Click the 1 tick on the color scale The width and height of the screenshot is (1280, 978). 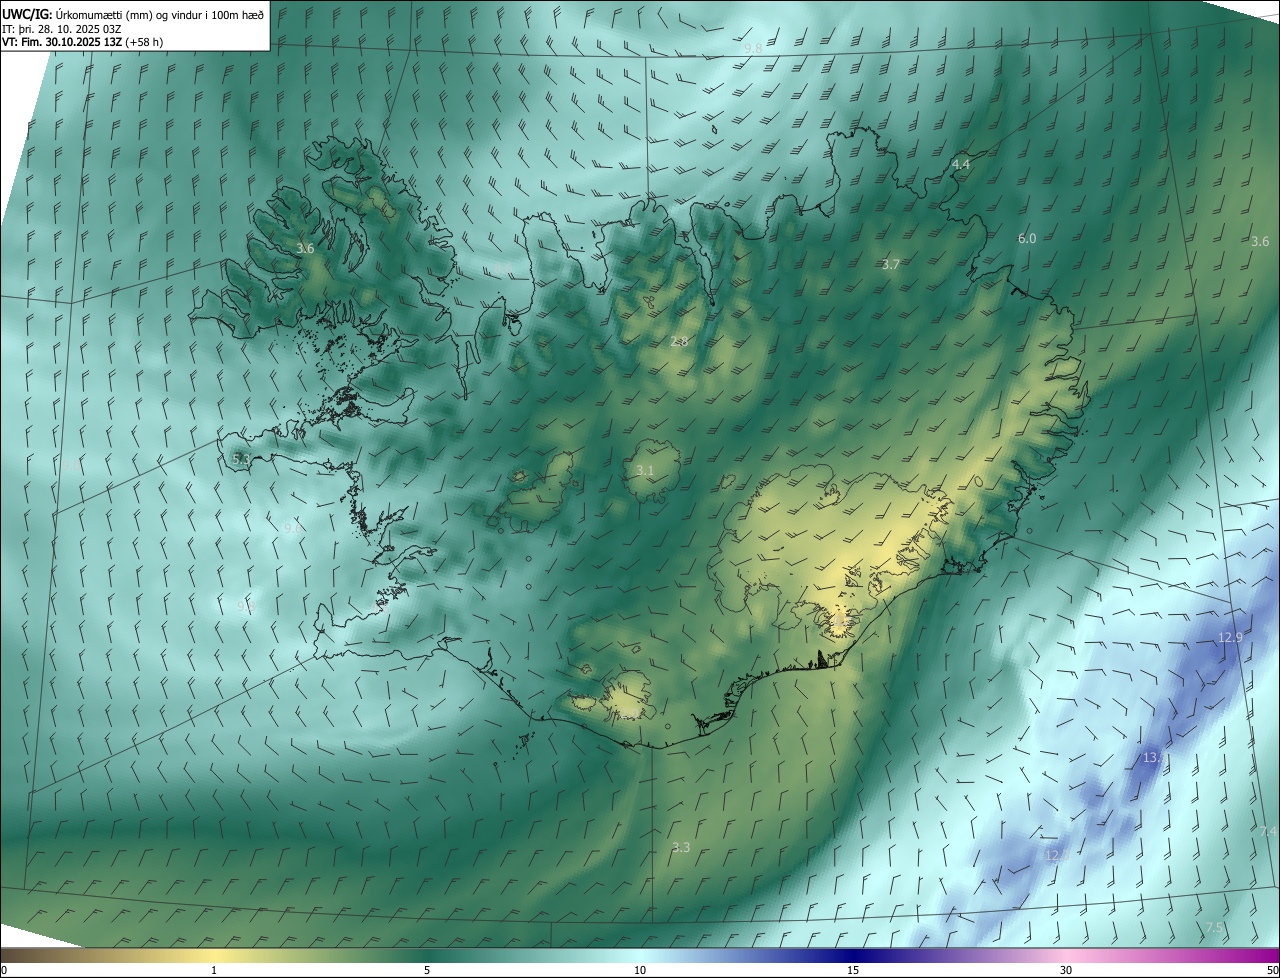(214, 970)
